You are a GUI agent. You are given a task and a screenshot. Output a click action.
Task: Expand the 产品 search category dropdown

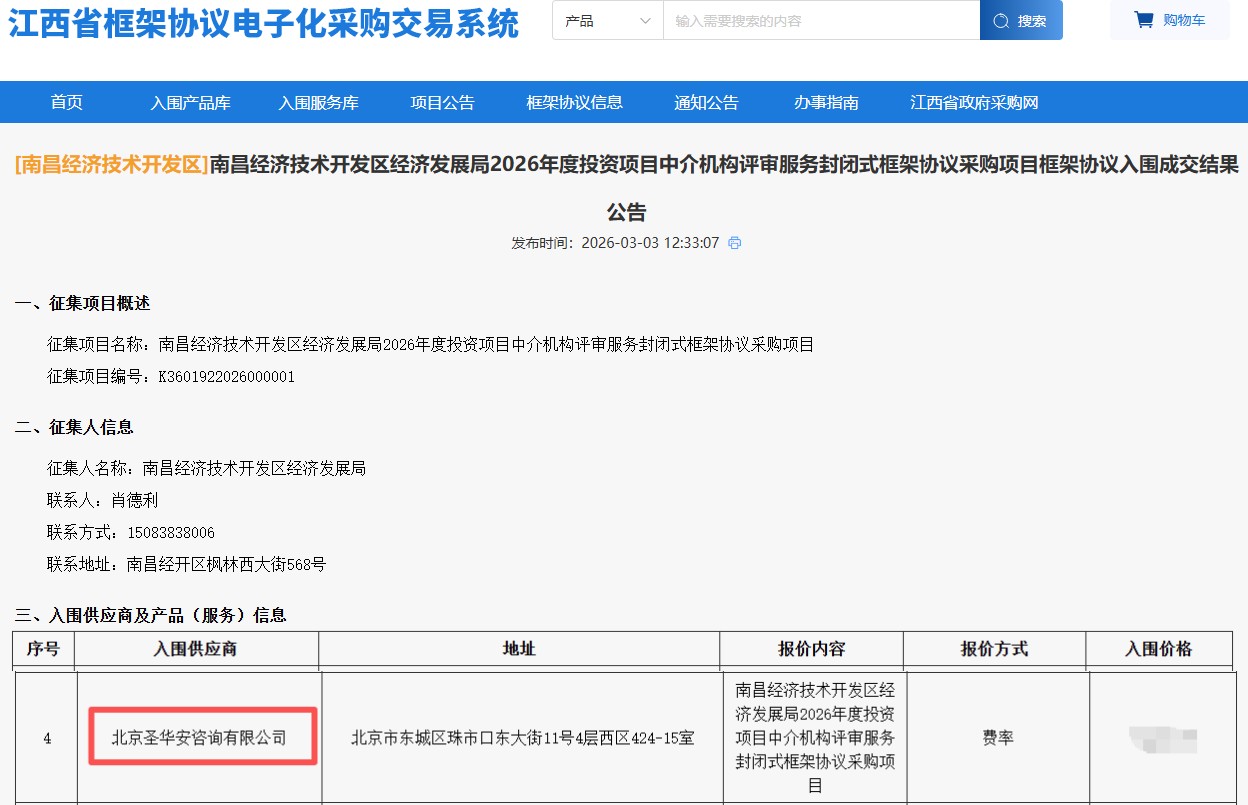607,21
